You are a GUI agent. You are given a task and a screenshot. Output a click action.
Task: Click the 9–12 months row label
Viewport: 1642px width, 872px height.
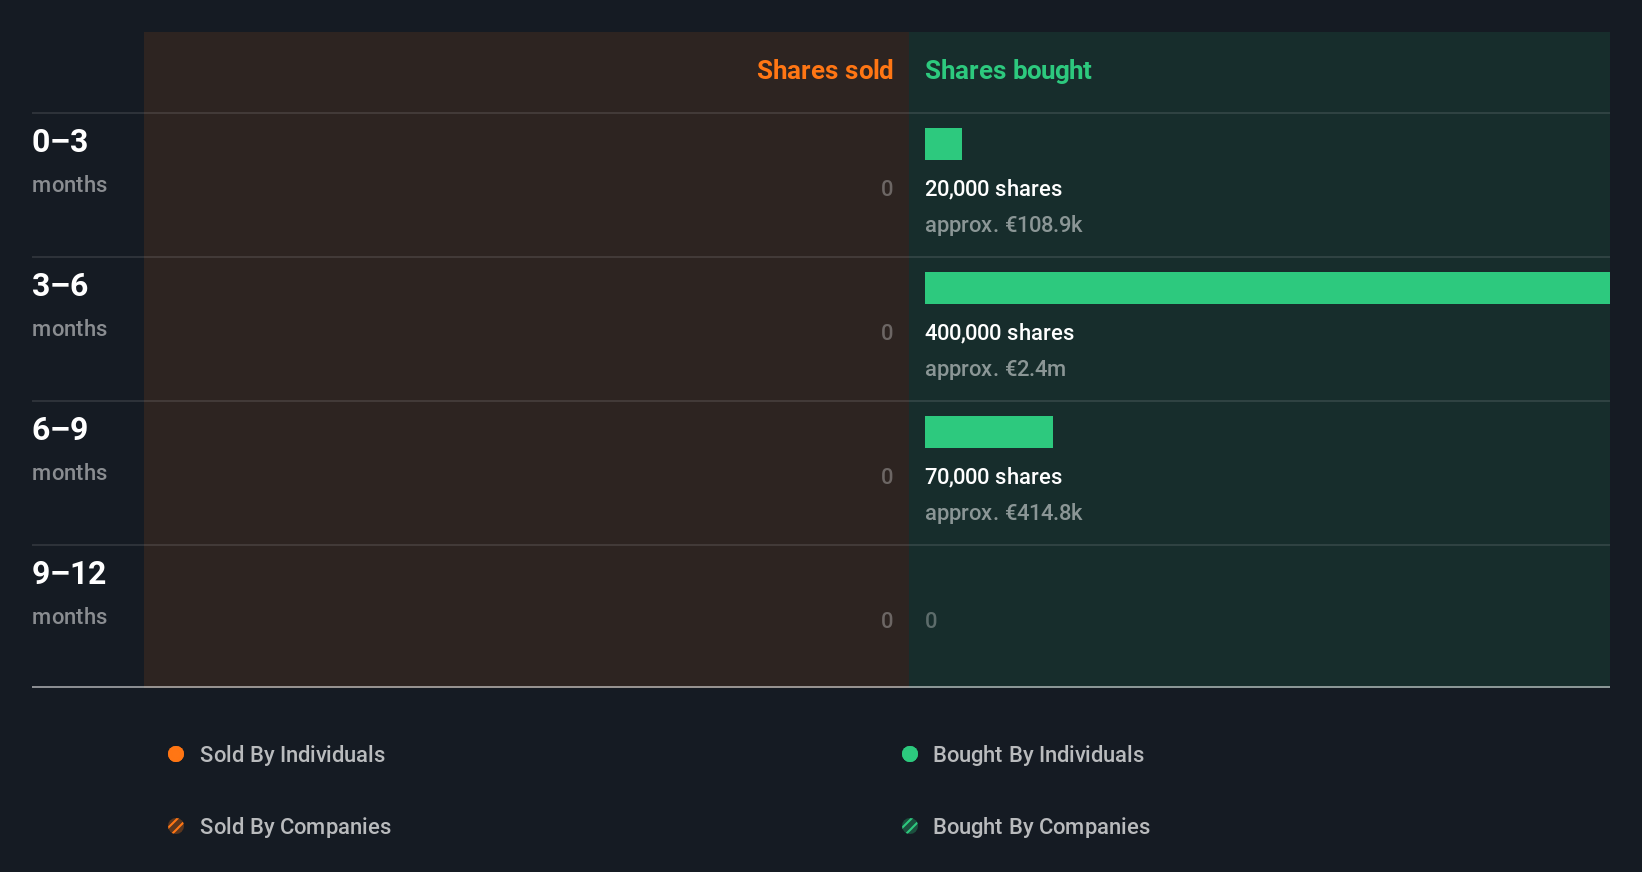[69, 593]
